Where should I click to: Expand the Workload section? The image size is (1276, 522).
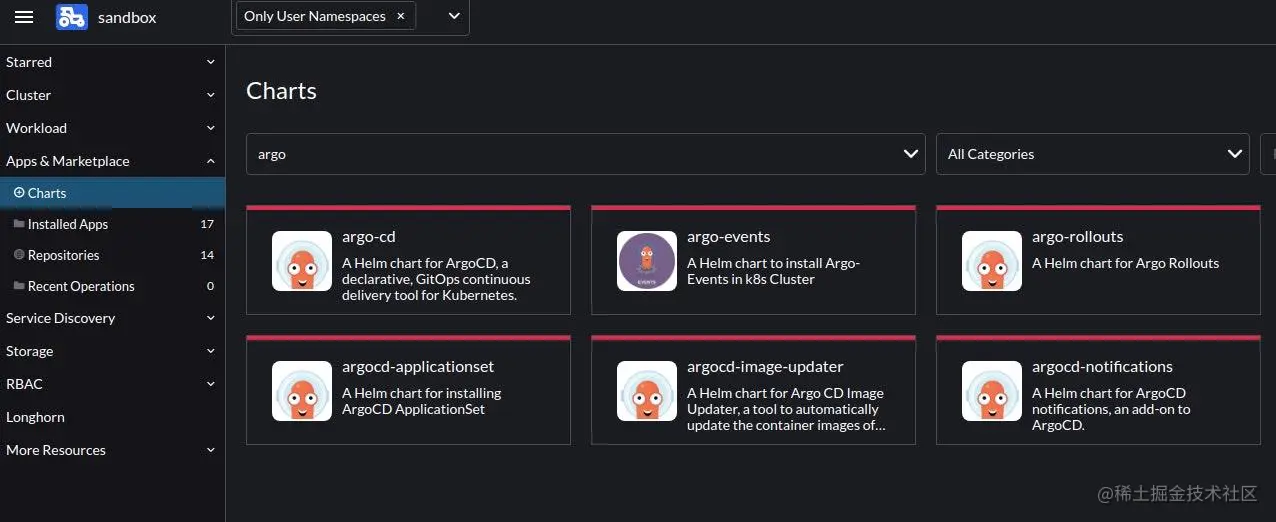pyautogui.click(x=112, y=128)
